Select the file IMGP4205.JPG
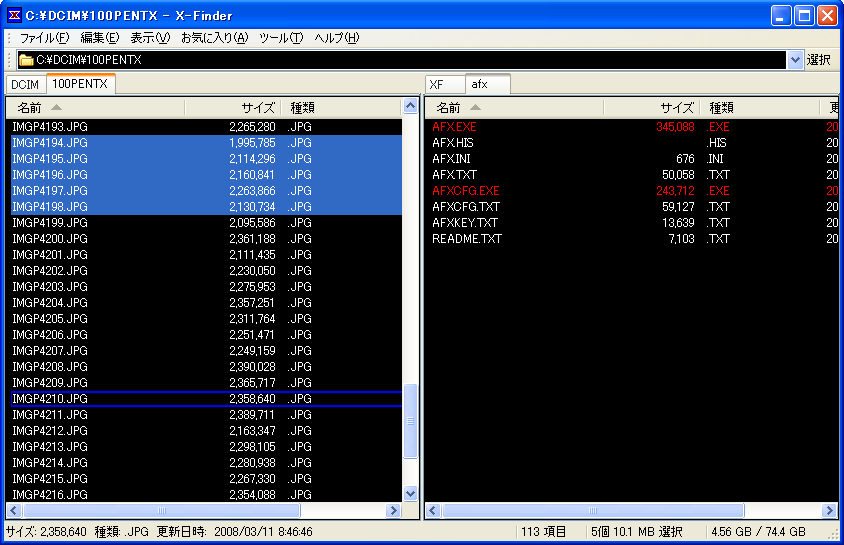This screenshot has height=545, width=844. (50, 319)
